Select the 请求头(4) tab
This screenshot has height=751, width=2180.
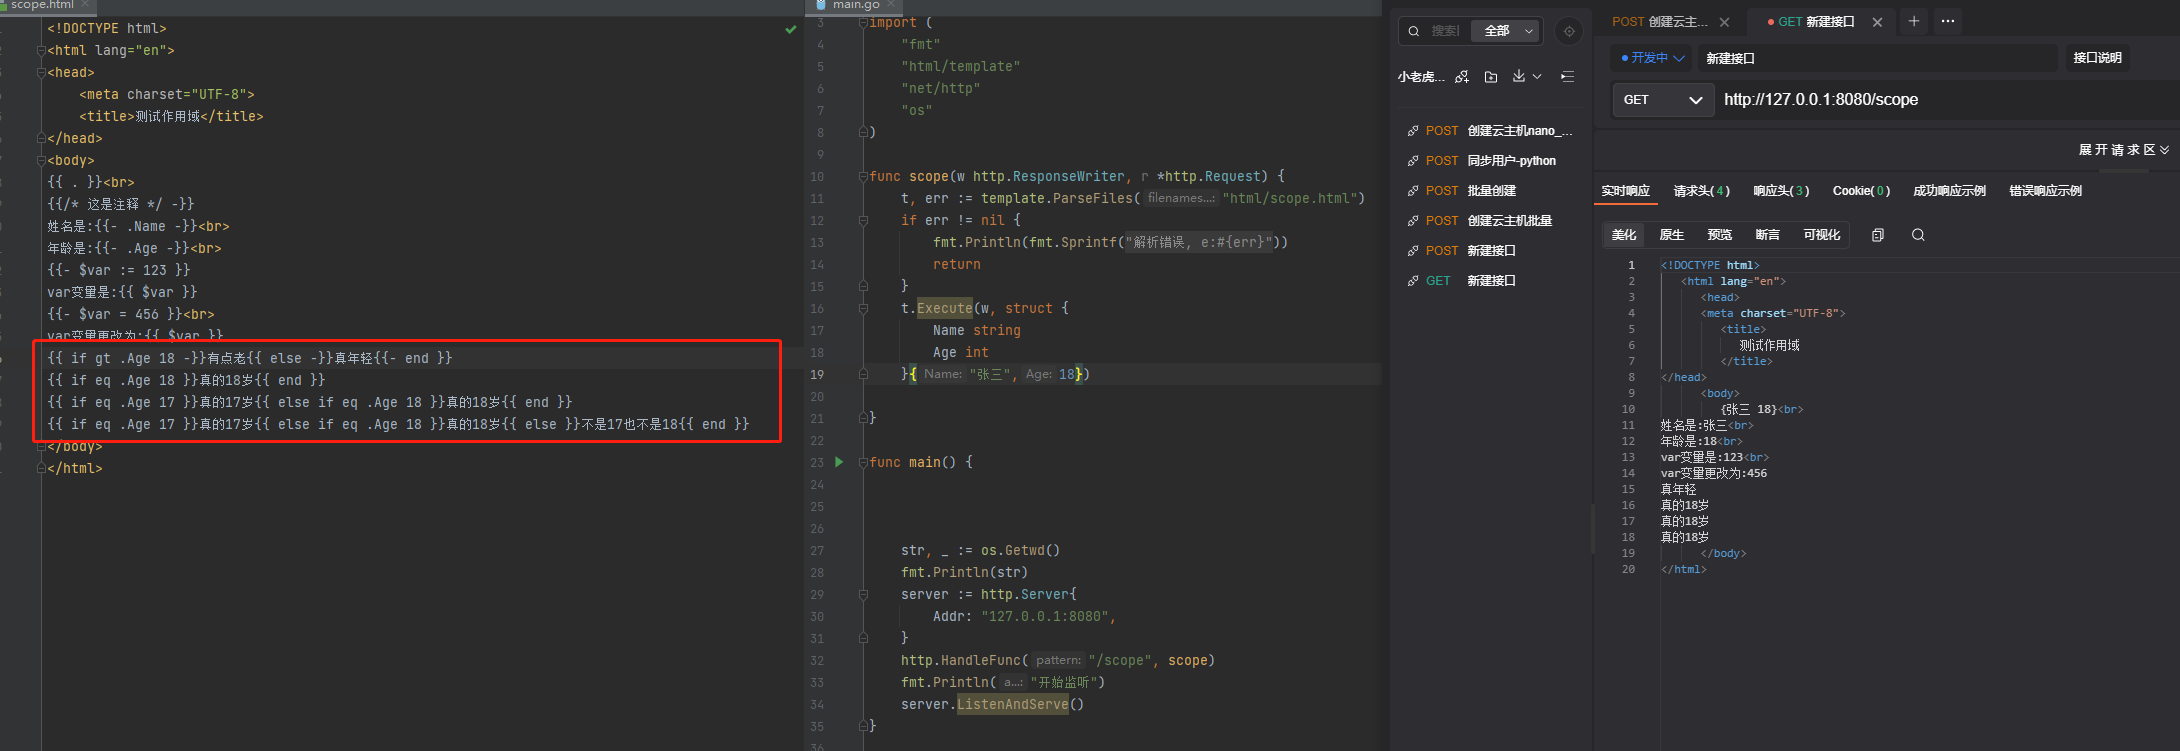click(x=1701, y=191)
